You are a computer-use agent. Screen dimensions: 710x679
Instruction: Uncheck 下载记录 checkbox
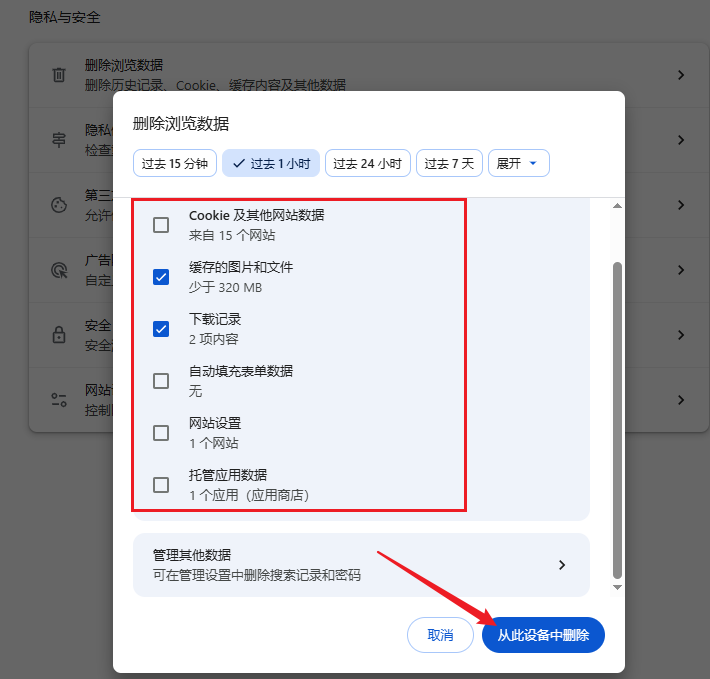161,329
